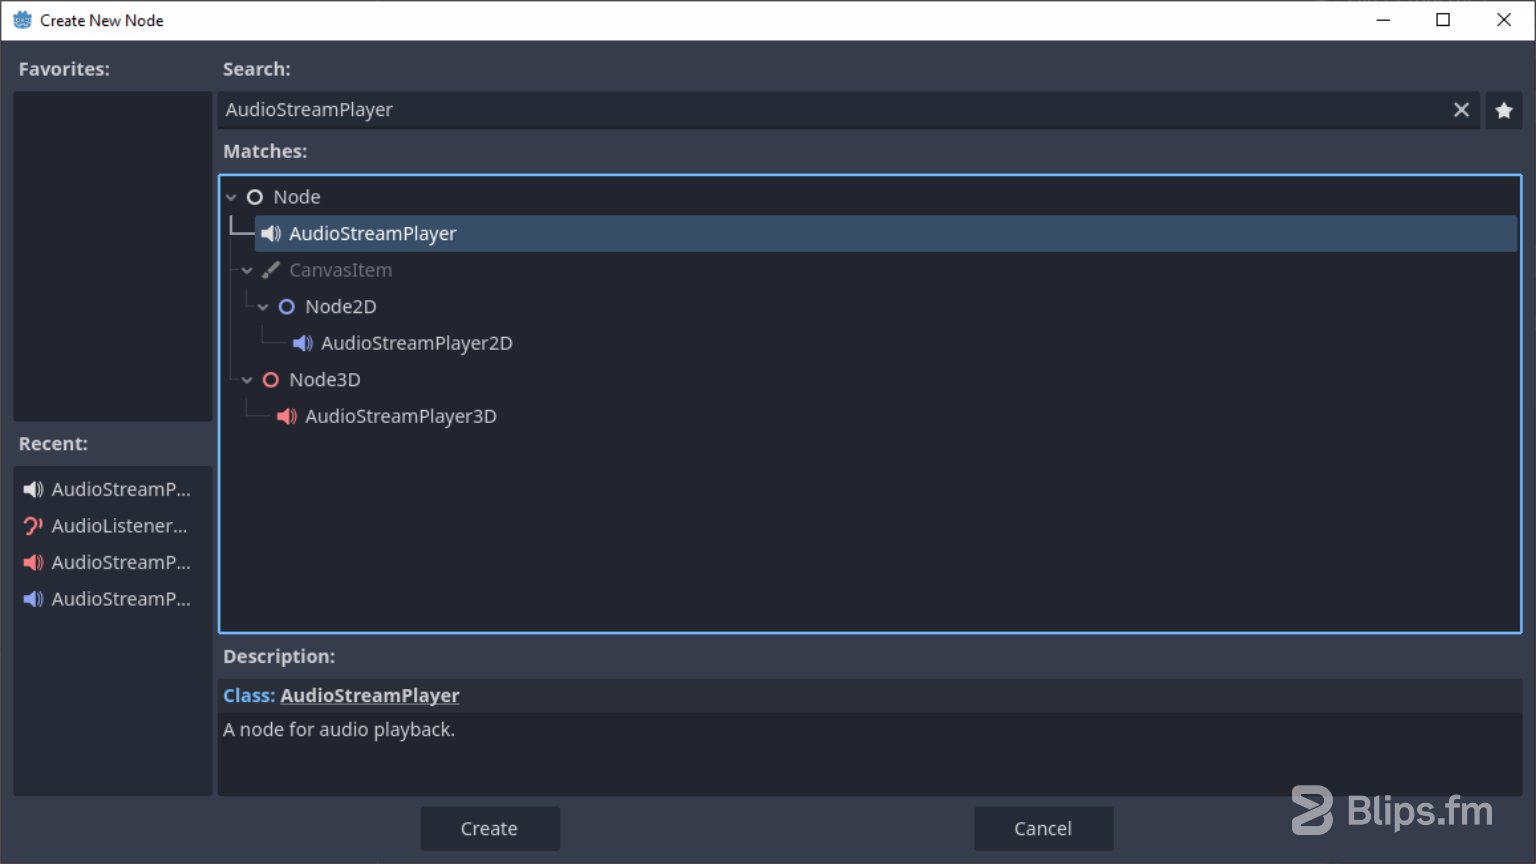This screenshot has height=864, width=1536.
Task: Click the blue Node2D circle icon
Action: tap(287, 307)
